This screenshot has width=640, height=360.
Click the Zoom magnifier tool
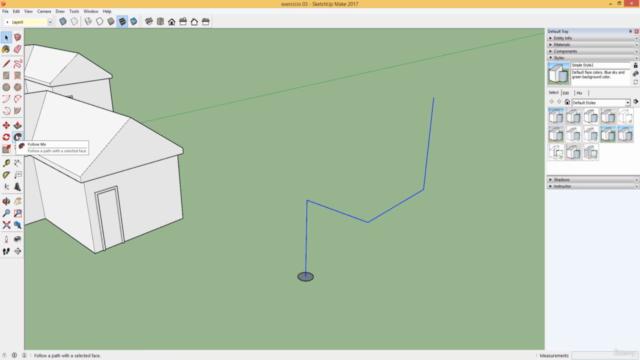[6, 213]
